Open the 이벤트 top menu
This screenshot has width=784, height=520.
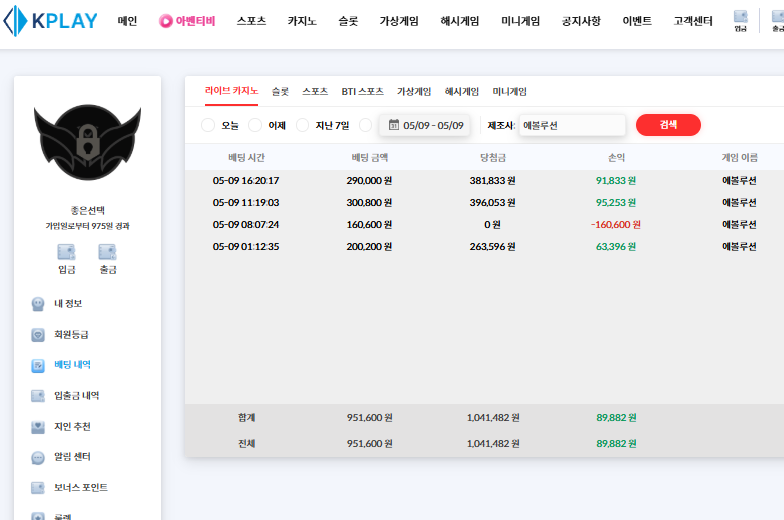(x=637, y=21)
